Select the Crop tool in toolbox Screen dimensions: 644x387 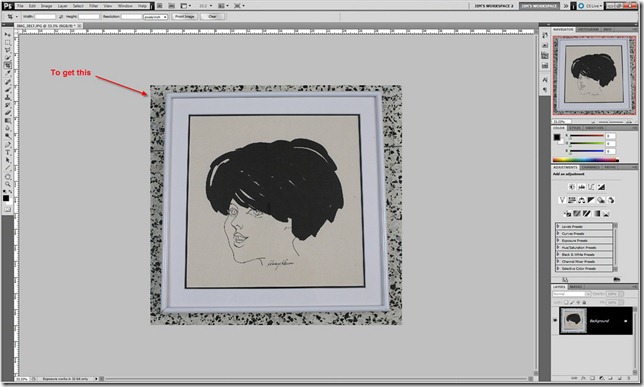(x=7, y=65)
